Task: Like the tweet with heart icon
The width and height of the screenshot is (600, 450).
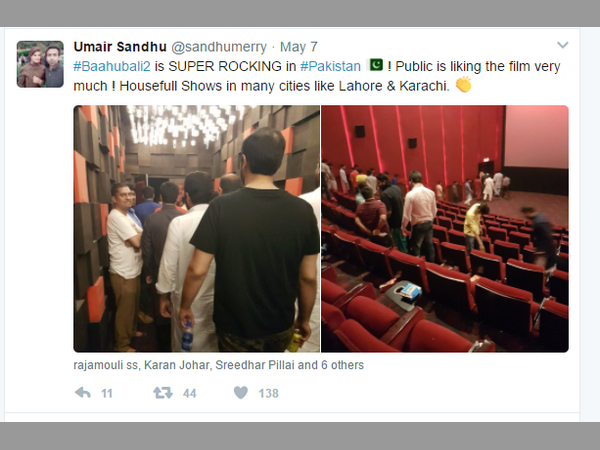Action: pos(241,393)
